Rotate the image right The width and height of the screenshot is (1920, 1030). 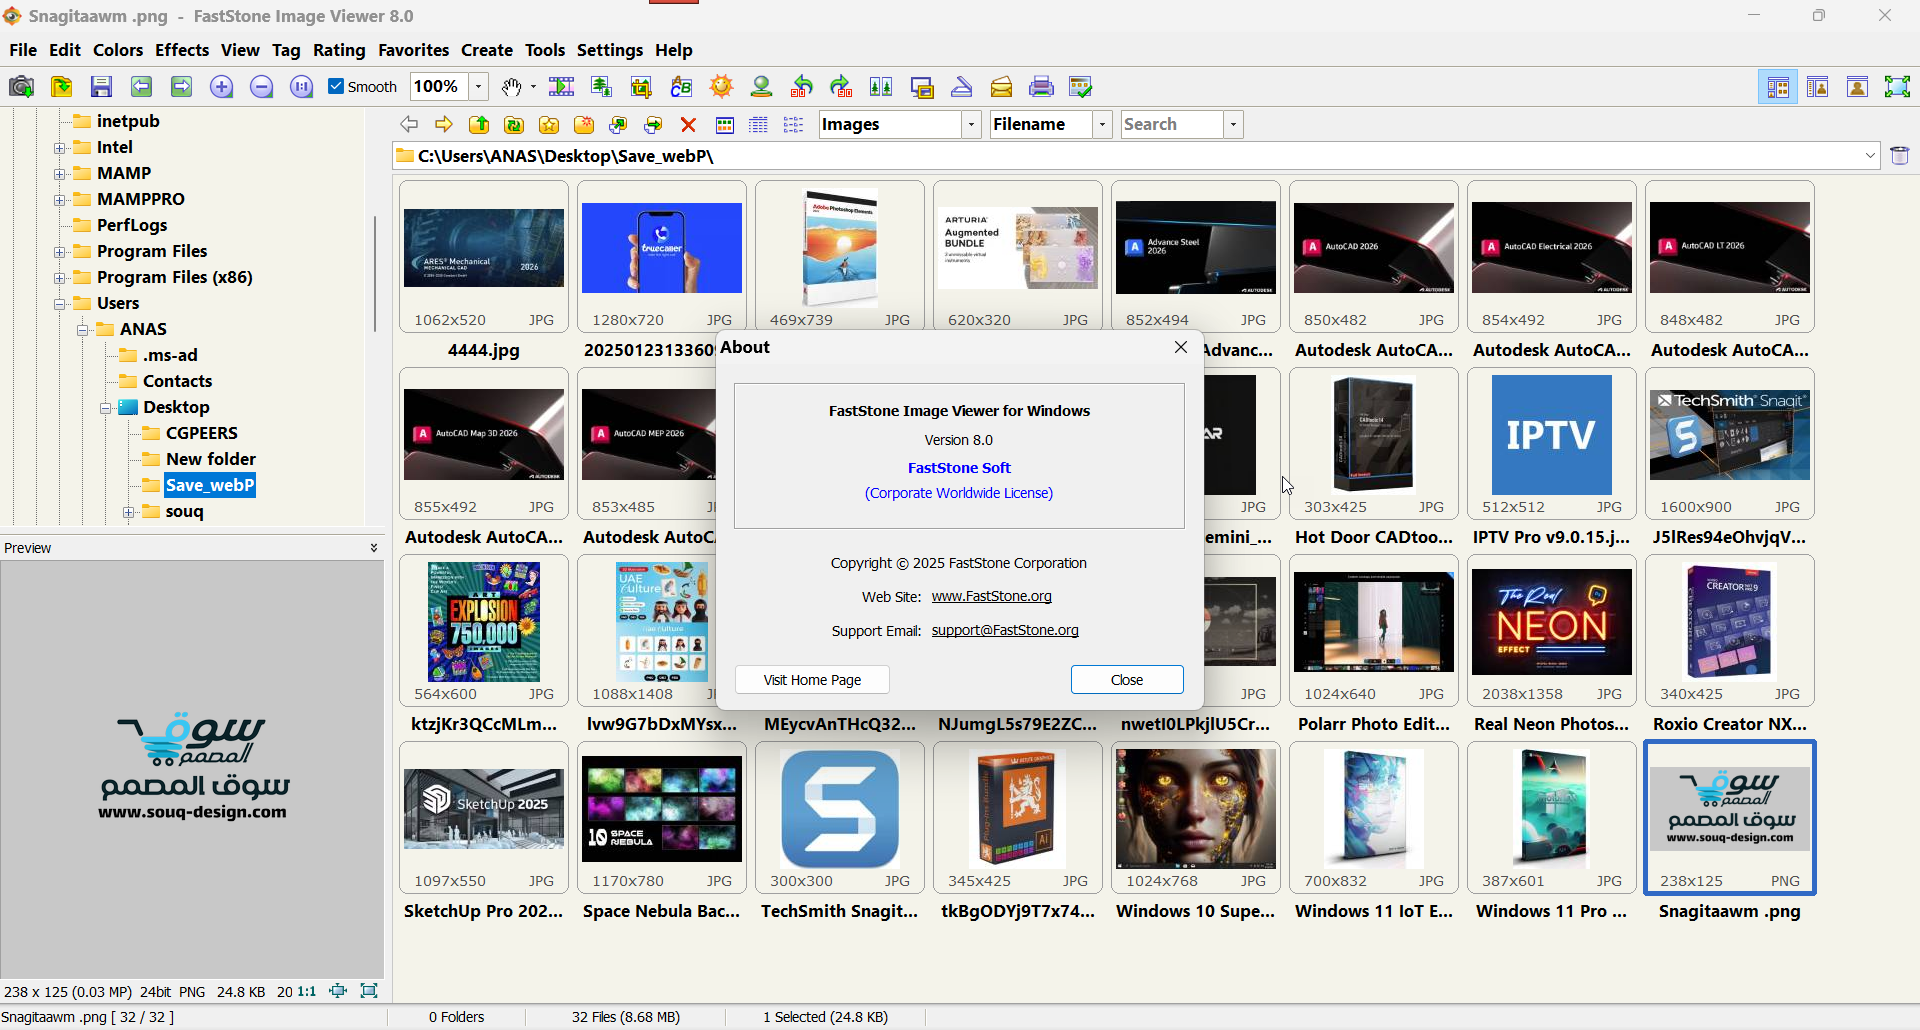[841, 87]
